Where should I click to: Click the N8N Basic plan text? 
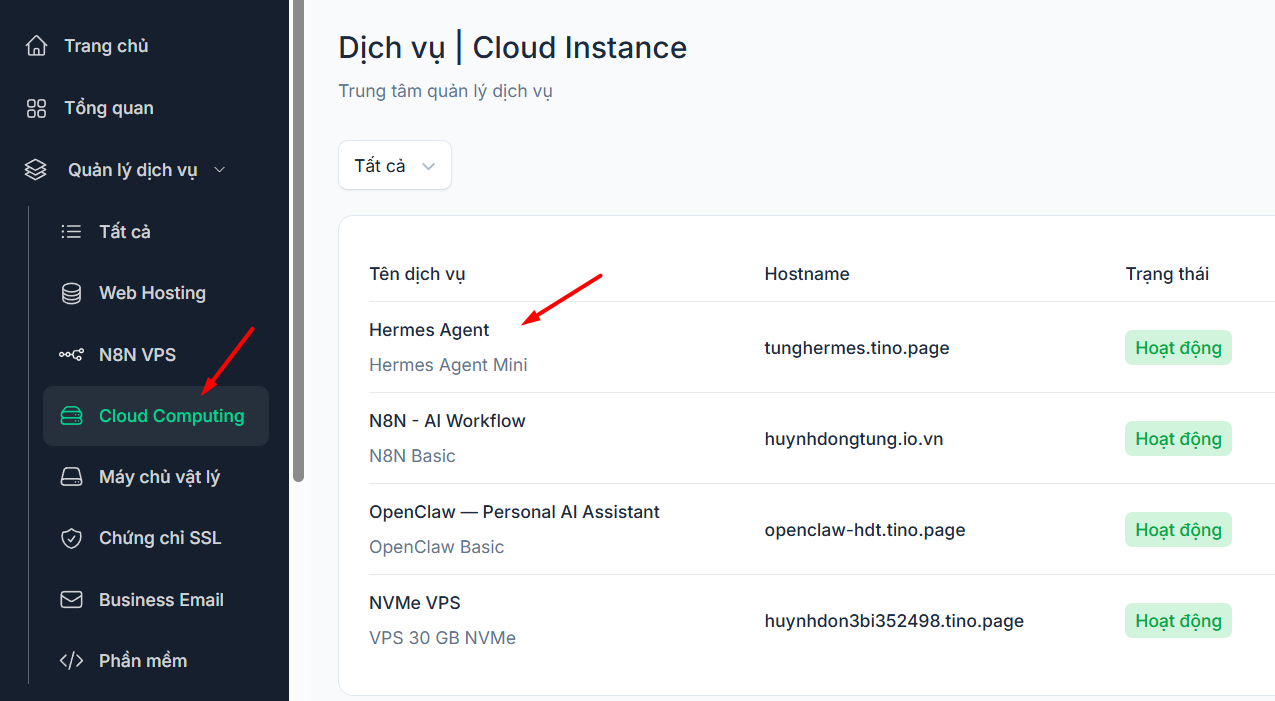click(x=412, y=456)
